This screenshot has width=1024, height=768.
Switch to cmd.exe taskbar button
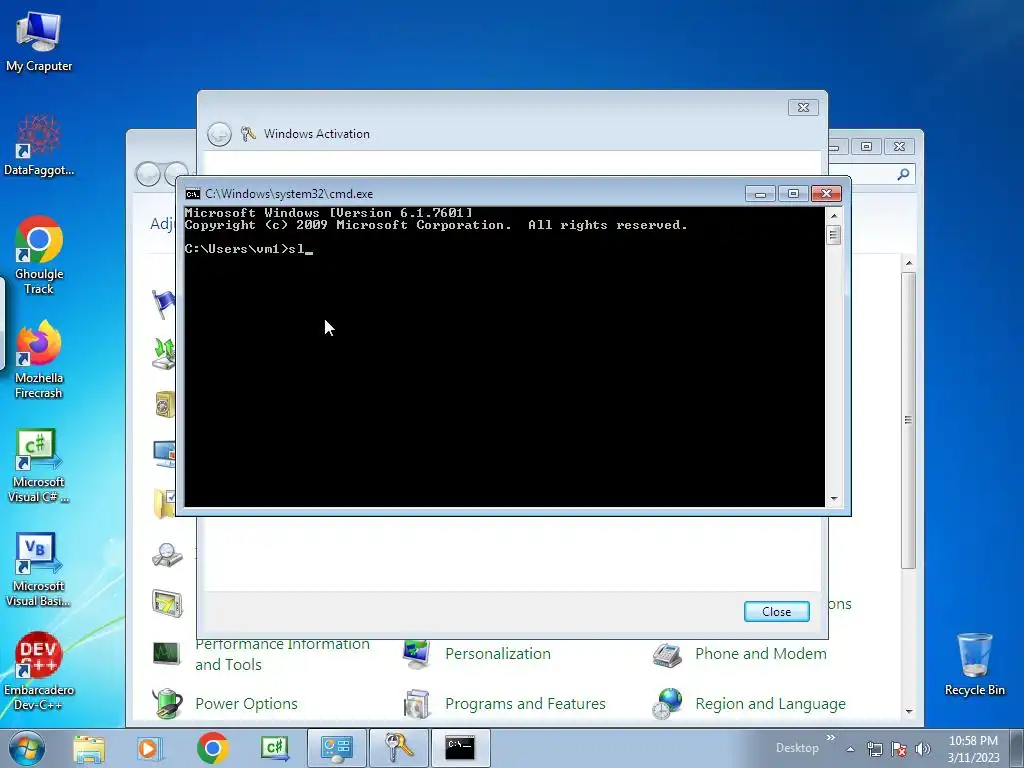pos(460,748)
